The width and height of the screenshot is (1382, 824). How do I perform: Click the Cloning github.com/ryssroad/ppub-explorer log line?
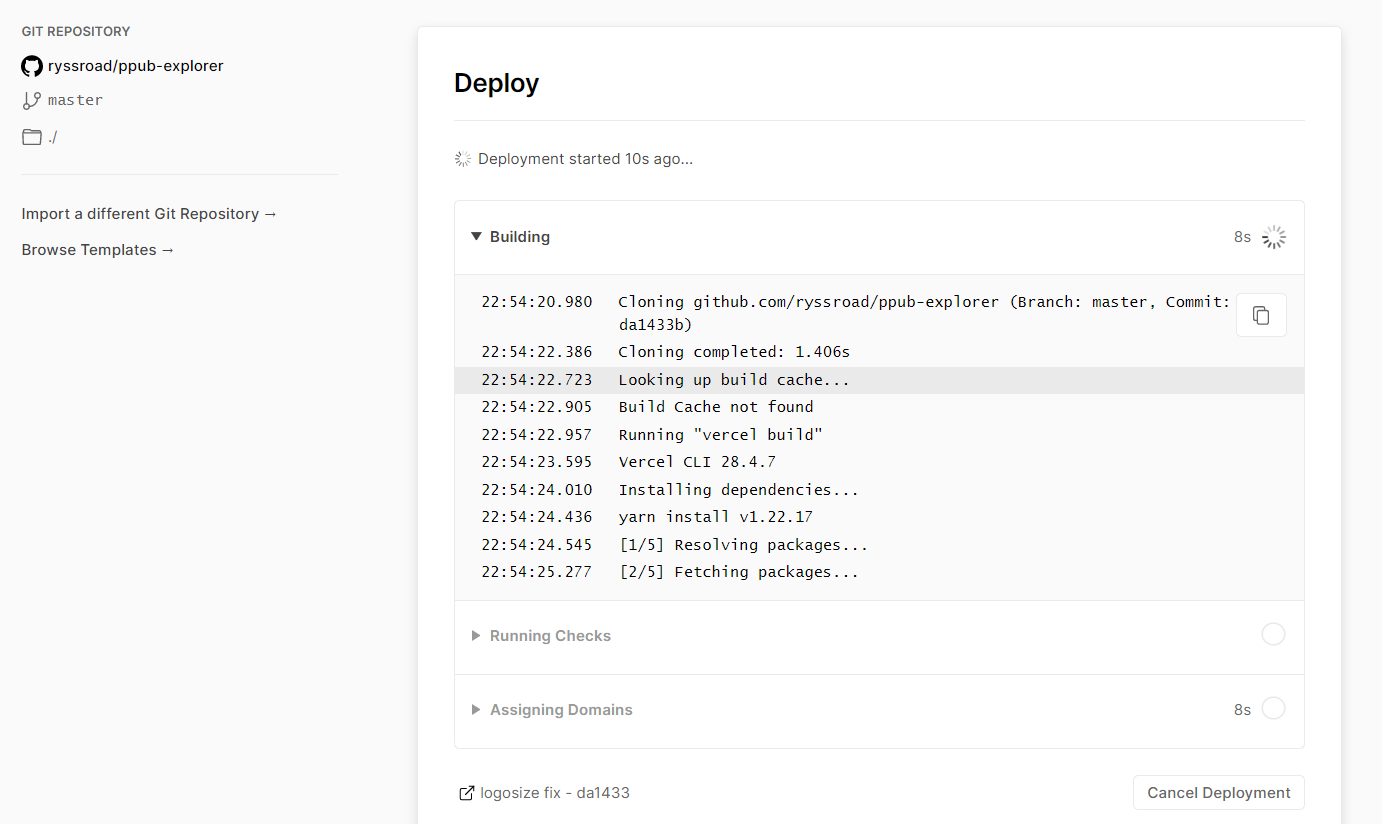point(879,313)
